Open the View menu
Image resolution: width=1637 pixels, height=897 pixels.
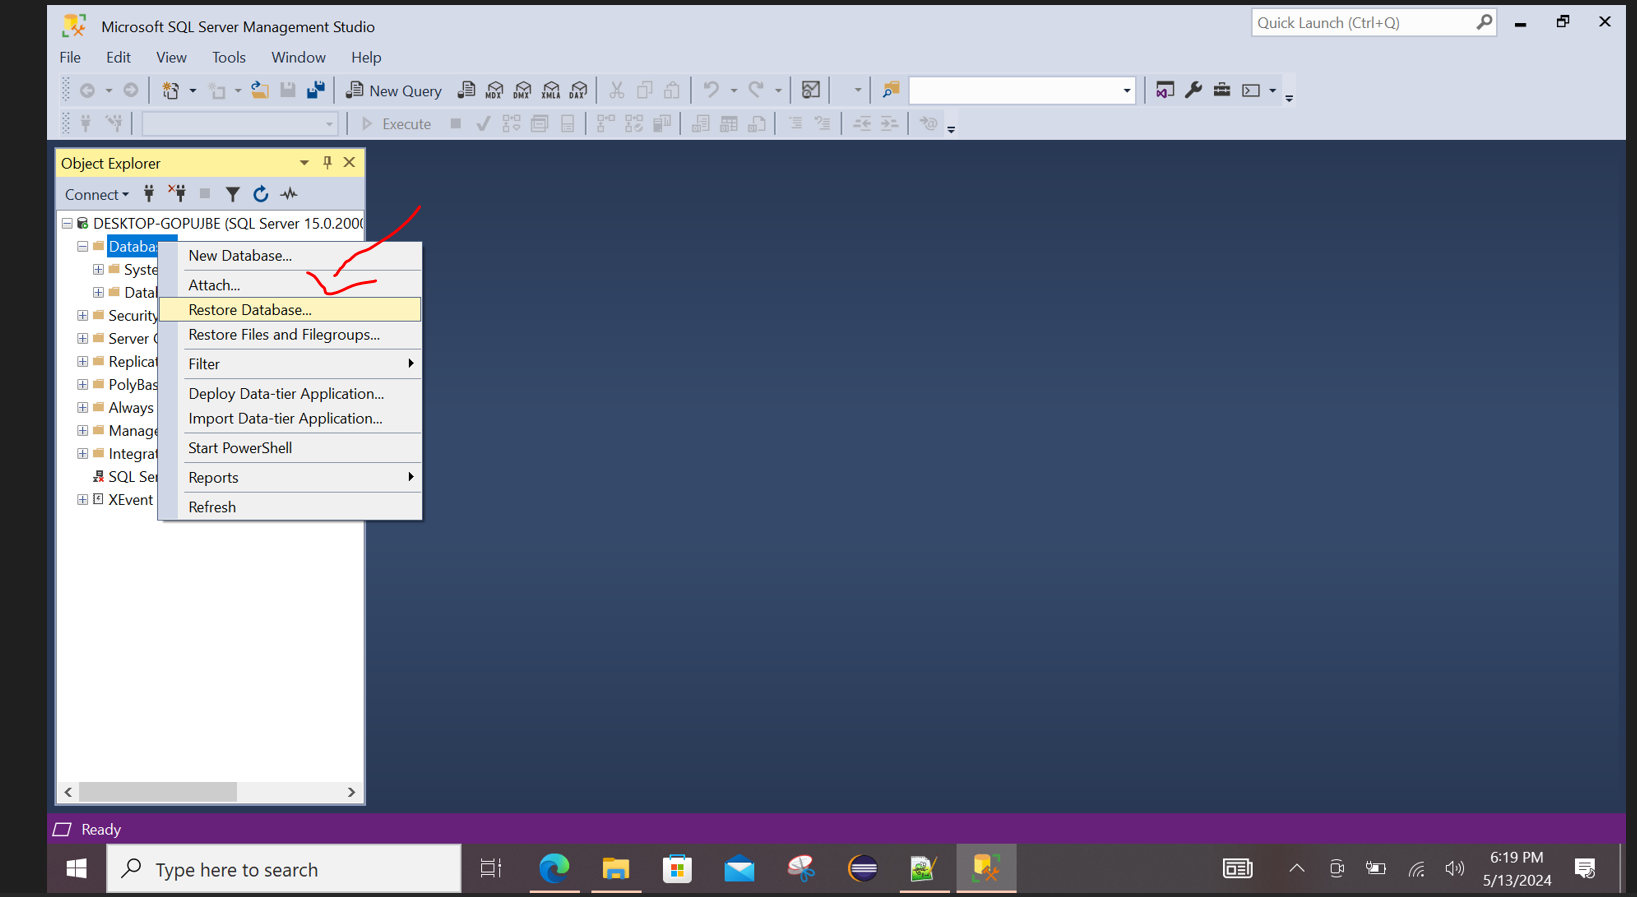pos(171,57)
